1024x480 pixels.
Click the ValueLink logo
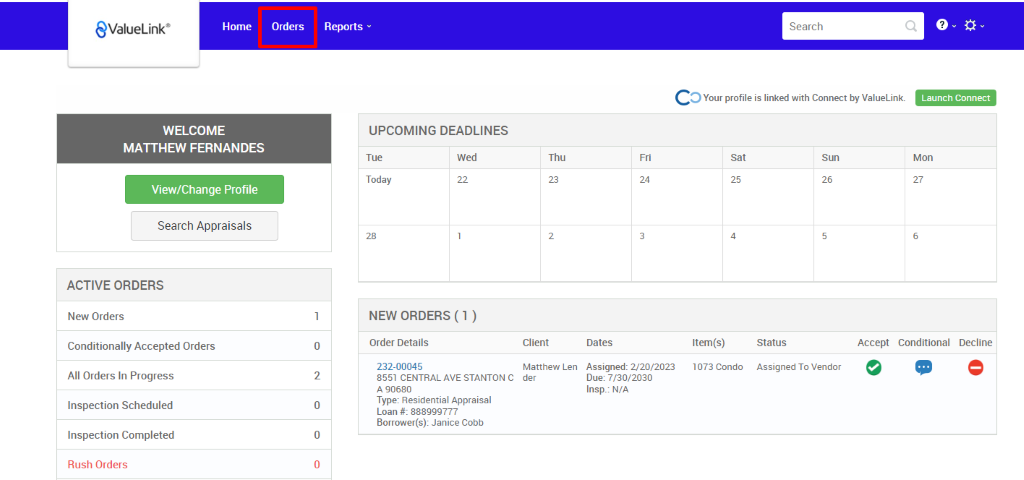click(133, 29)
